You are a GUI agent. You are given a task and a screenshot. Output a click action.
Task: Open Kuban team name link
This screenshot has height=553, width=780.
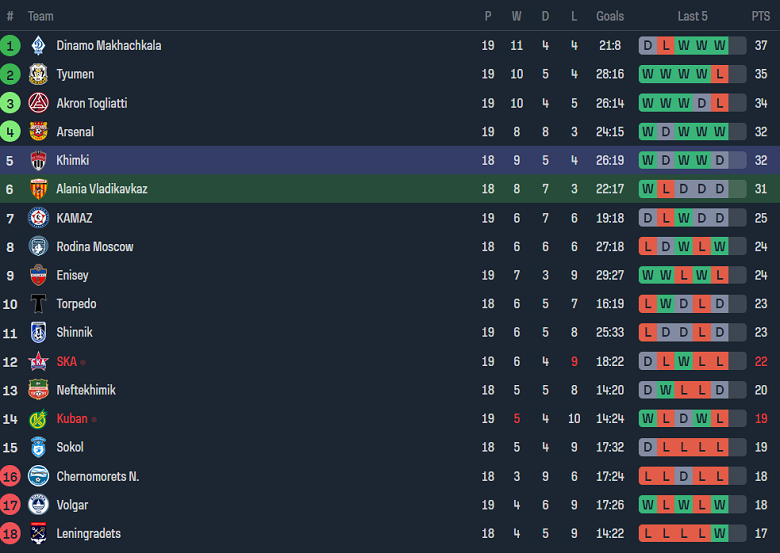72,419
